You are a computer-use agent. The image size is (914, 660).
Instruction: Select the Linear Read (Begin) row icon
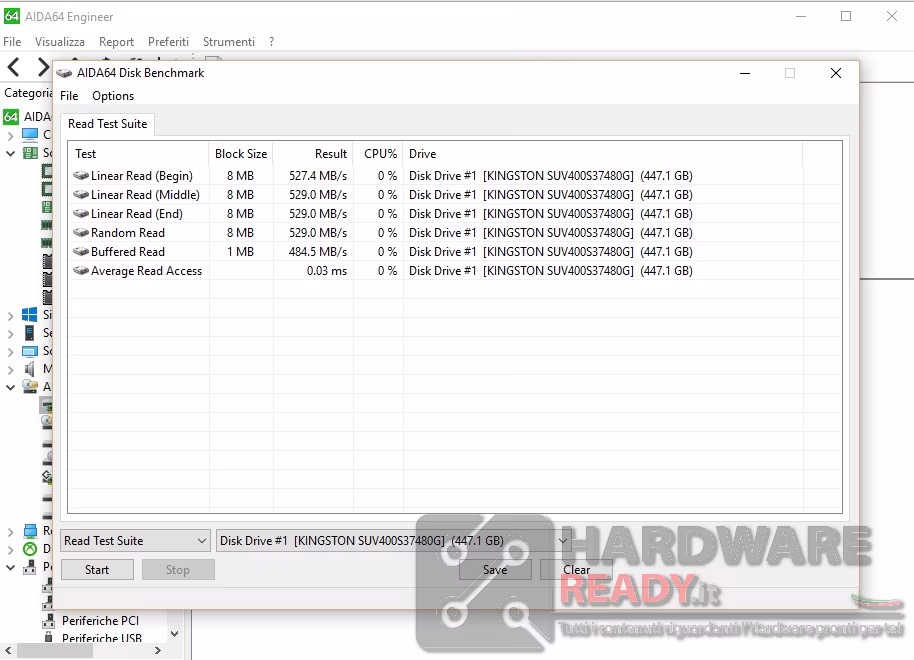tap(81, 175)
